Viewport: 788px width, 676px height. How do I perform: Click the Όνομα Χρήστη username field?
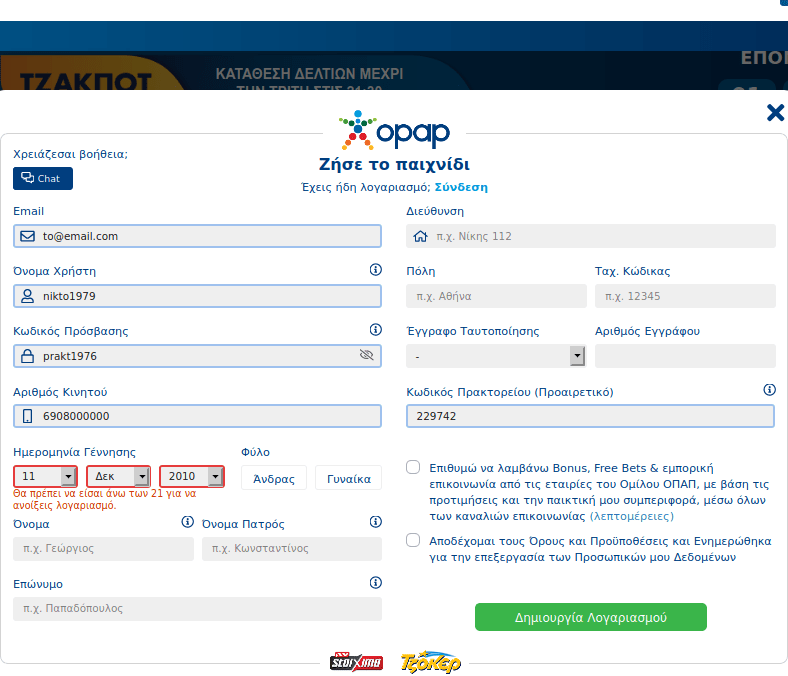(x=197, y=296)
